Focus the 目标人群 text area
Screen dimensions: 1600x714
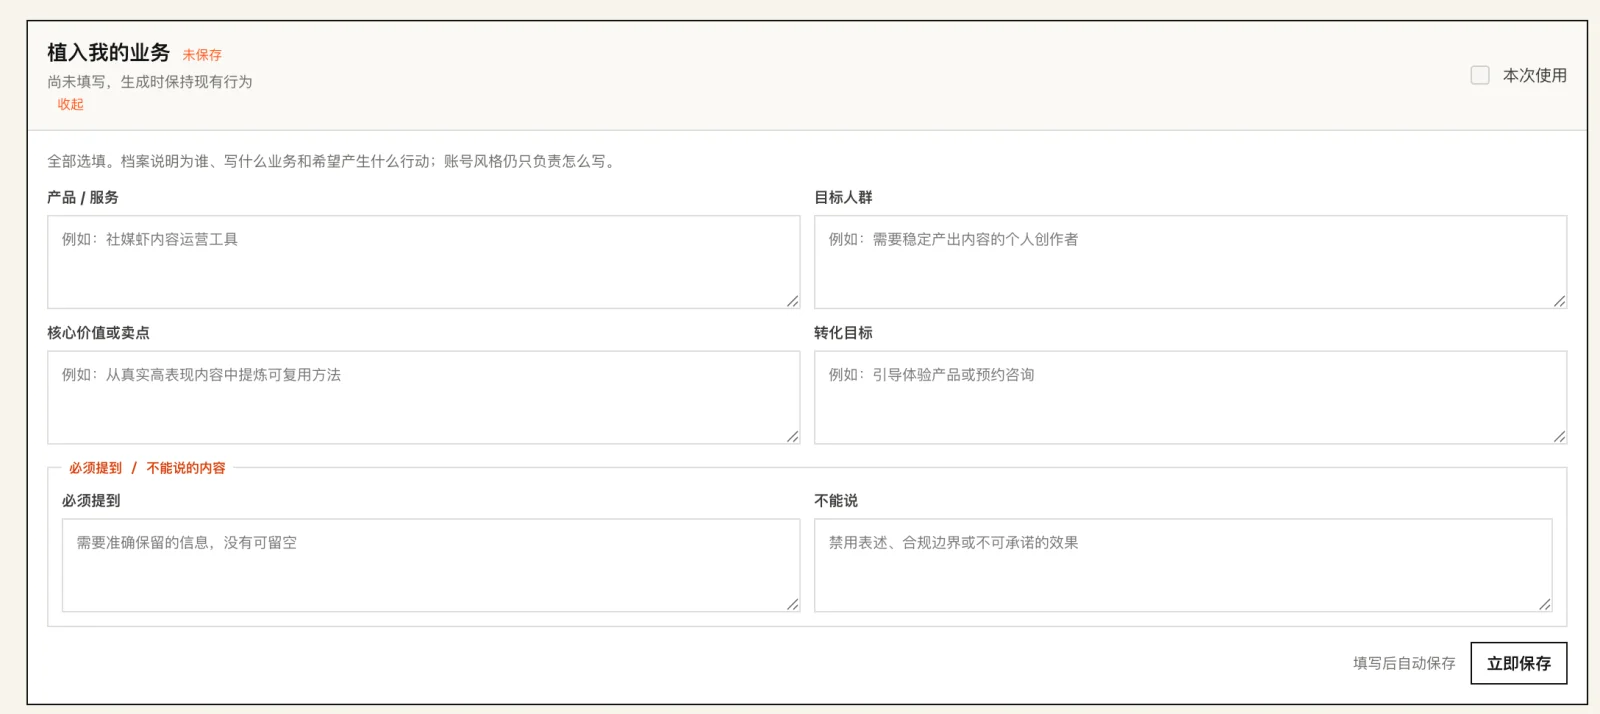pos(1190,262)
